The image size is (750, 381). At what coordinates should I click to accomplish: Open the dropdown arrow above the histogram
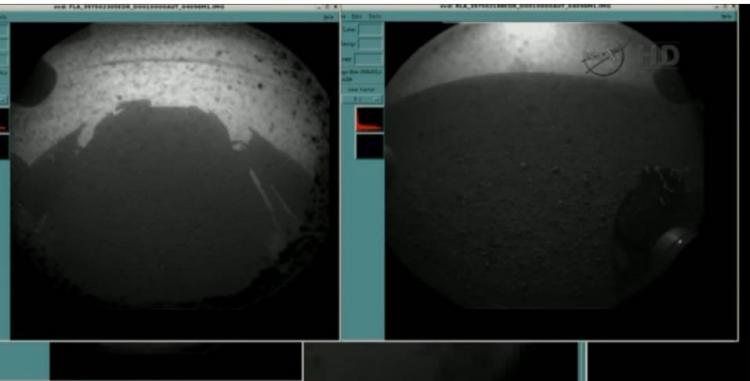[x=378, y=99]
